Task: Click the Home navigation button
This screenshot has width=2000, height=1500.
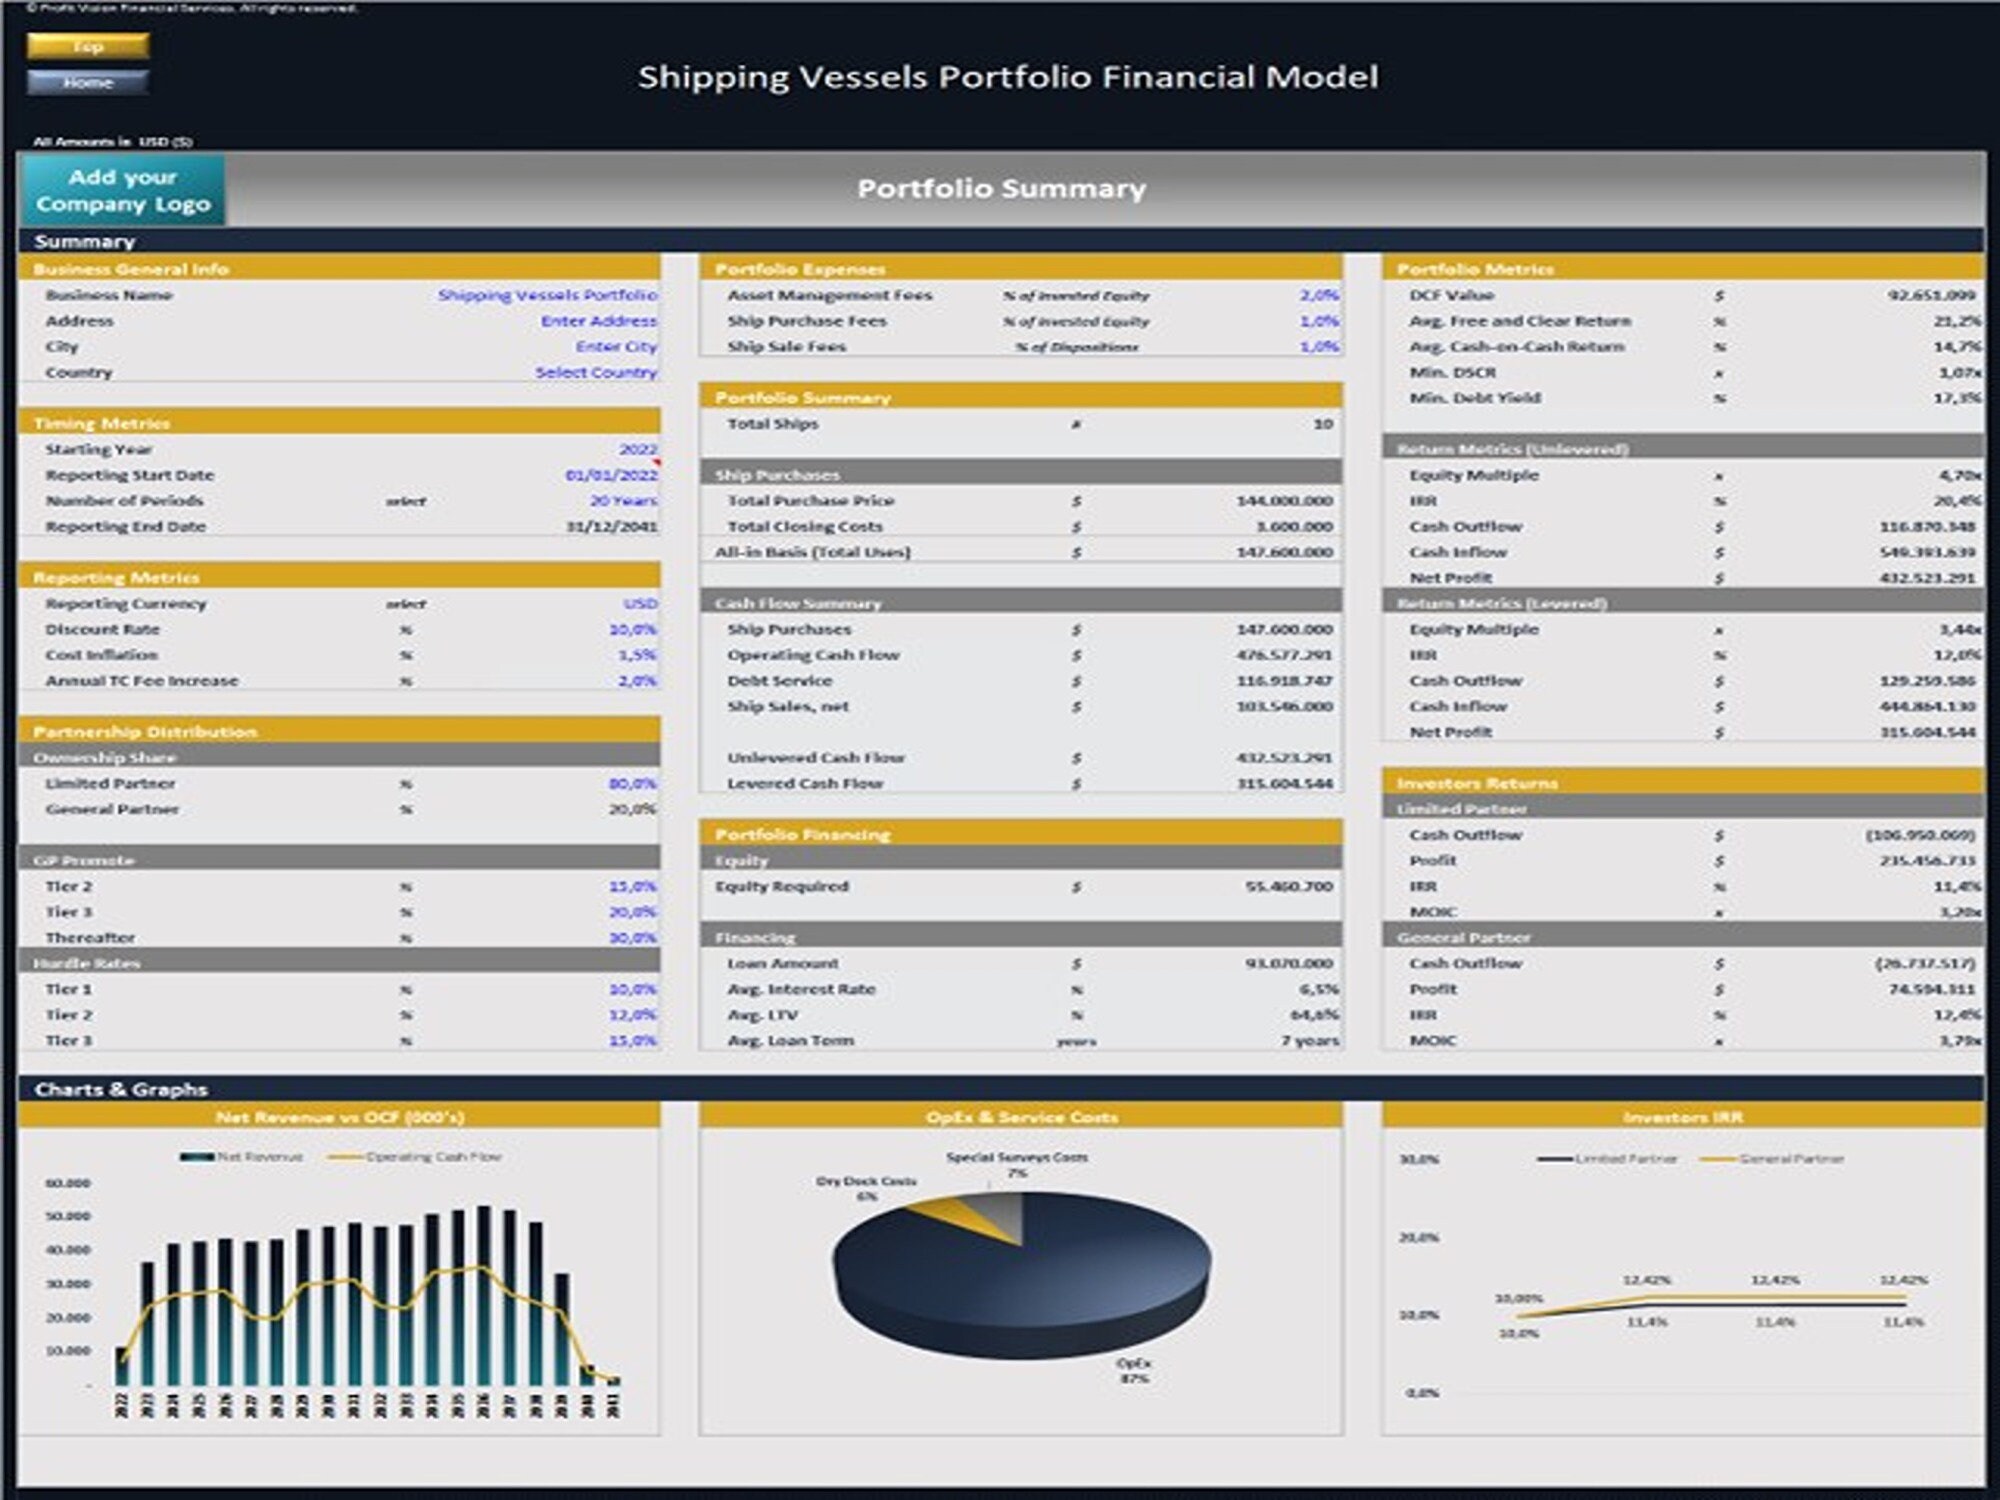Action: (88, 83)
